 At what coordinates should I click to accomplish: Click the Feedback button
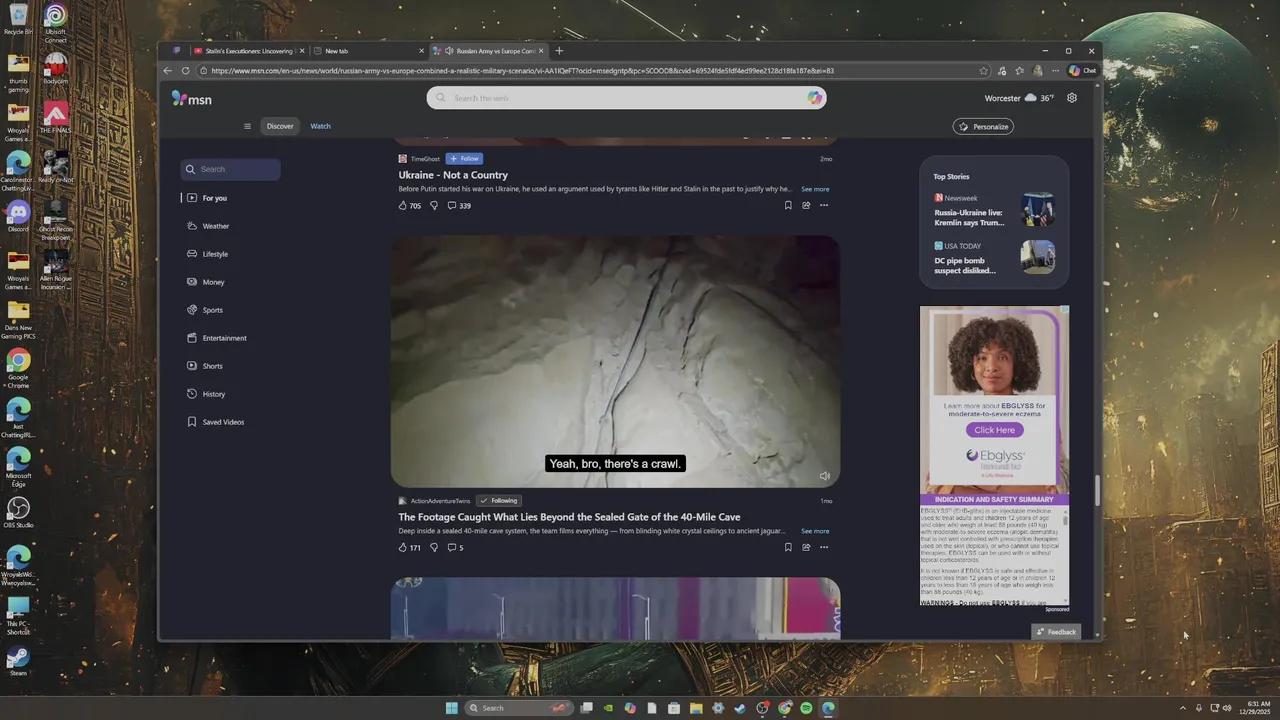tap(1056, 632)
